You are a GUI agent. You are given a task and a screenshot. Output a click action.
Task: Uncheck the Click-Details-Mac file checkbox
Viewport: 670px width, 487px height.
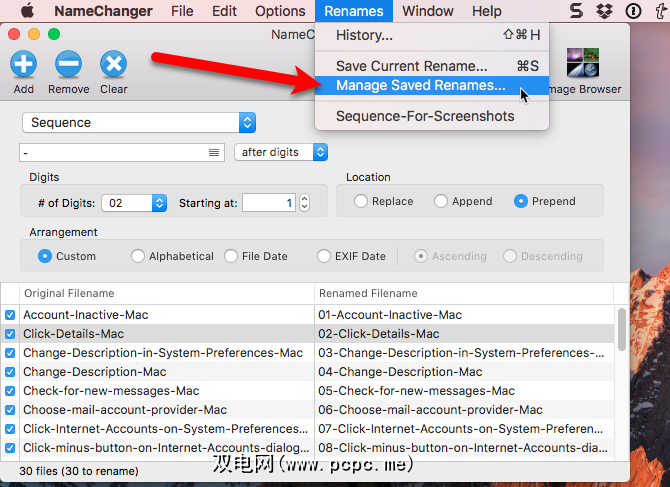[10, 334]
